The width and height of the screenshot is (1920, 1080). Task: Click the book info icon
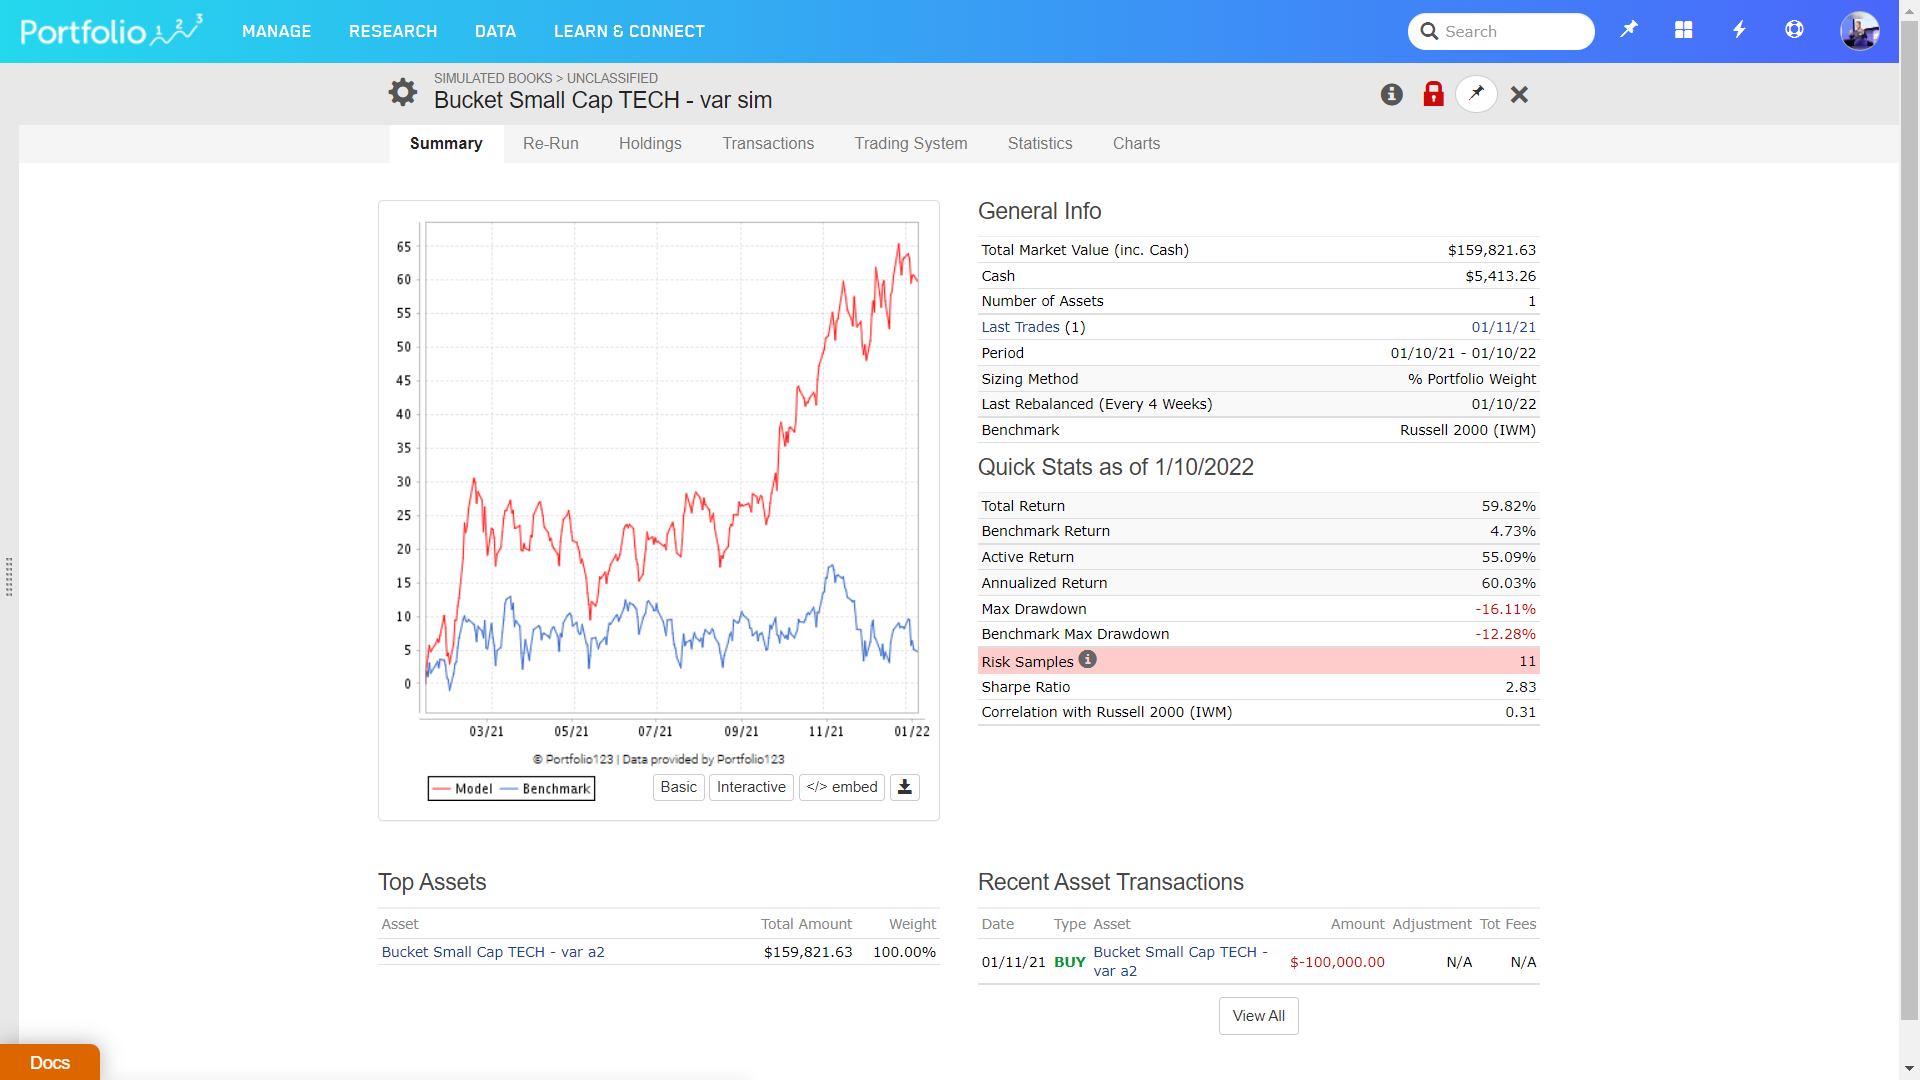coord(1391,94)
